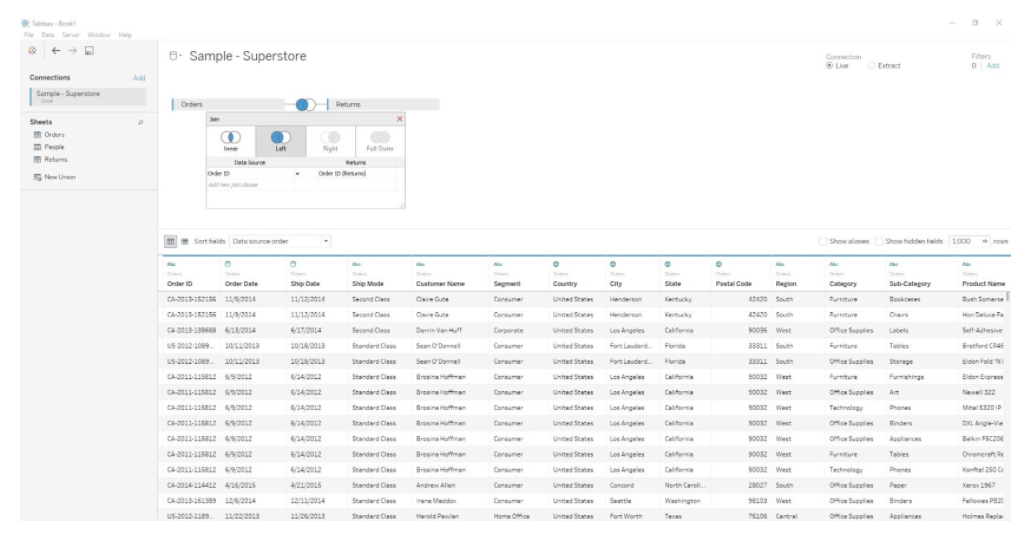Click the Returns table on the canvas
The width and height of the screenshot is (1024, 541).
(383, 105)
